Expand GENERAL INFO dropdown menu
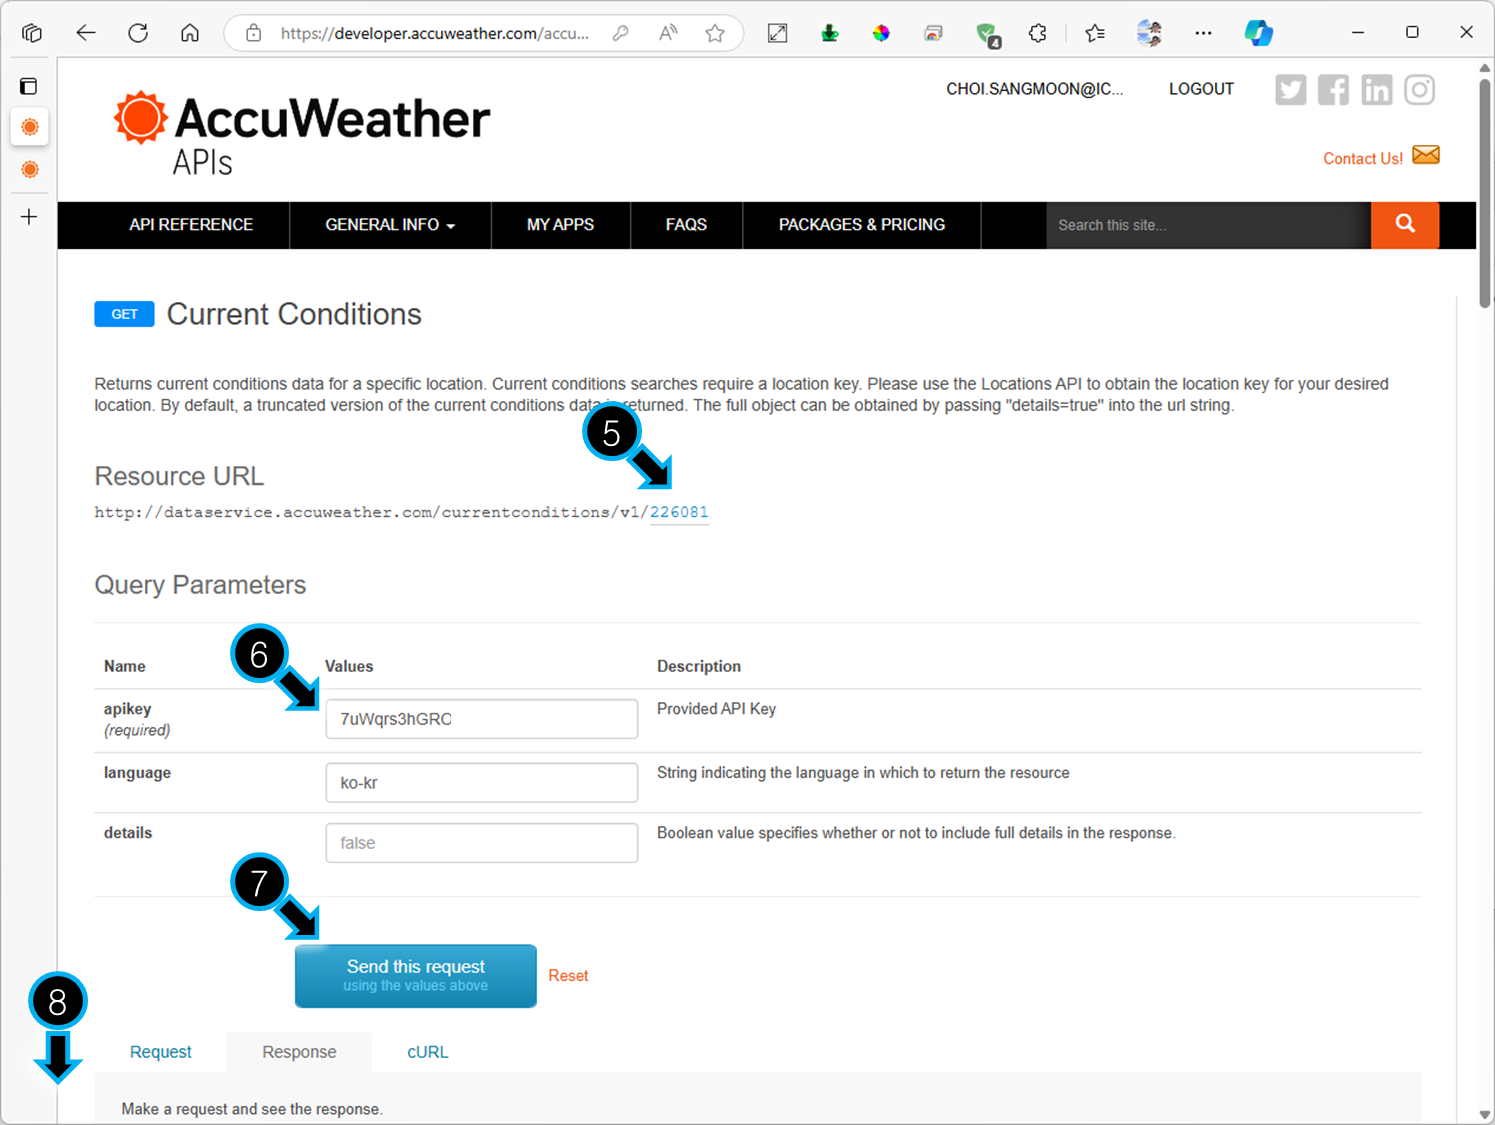The height and width of the screenshot is (1125, 1495). coord(390,225)
